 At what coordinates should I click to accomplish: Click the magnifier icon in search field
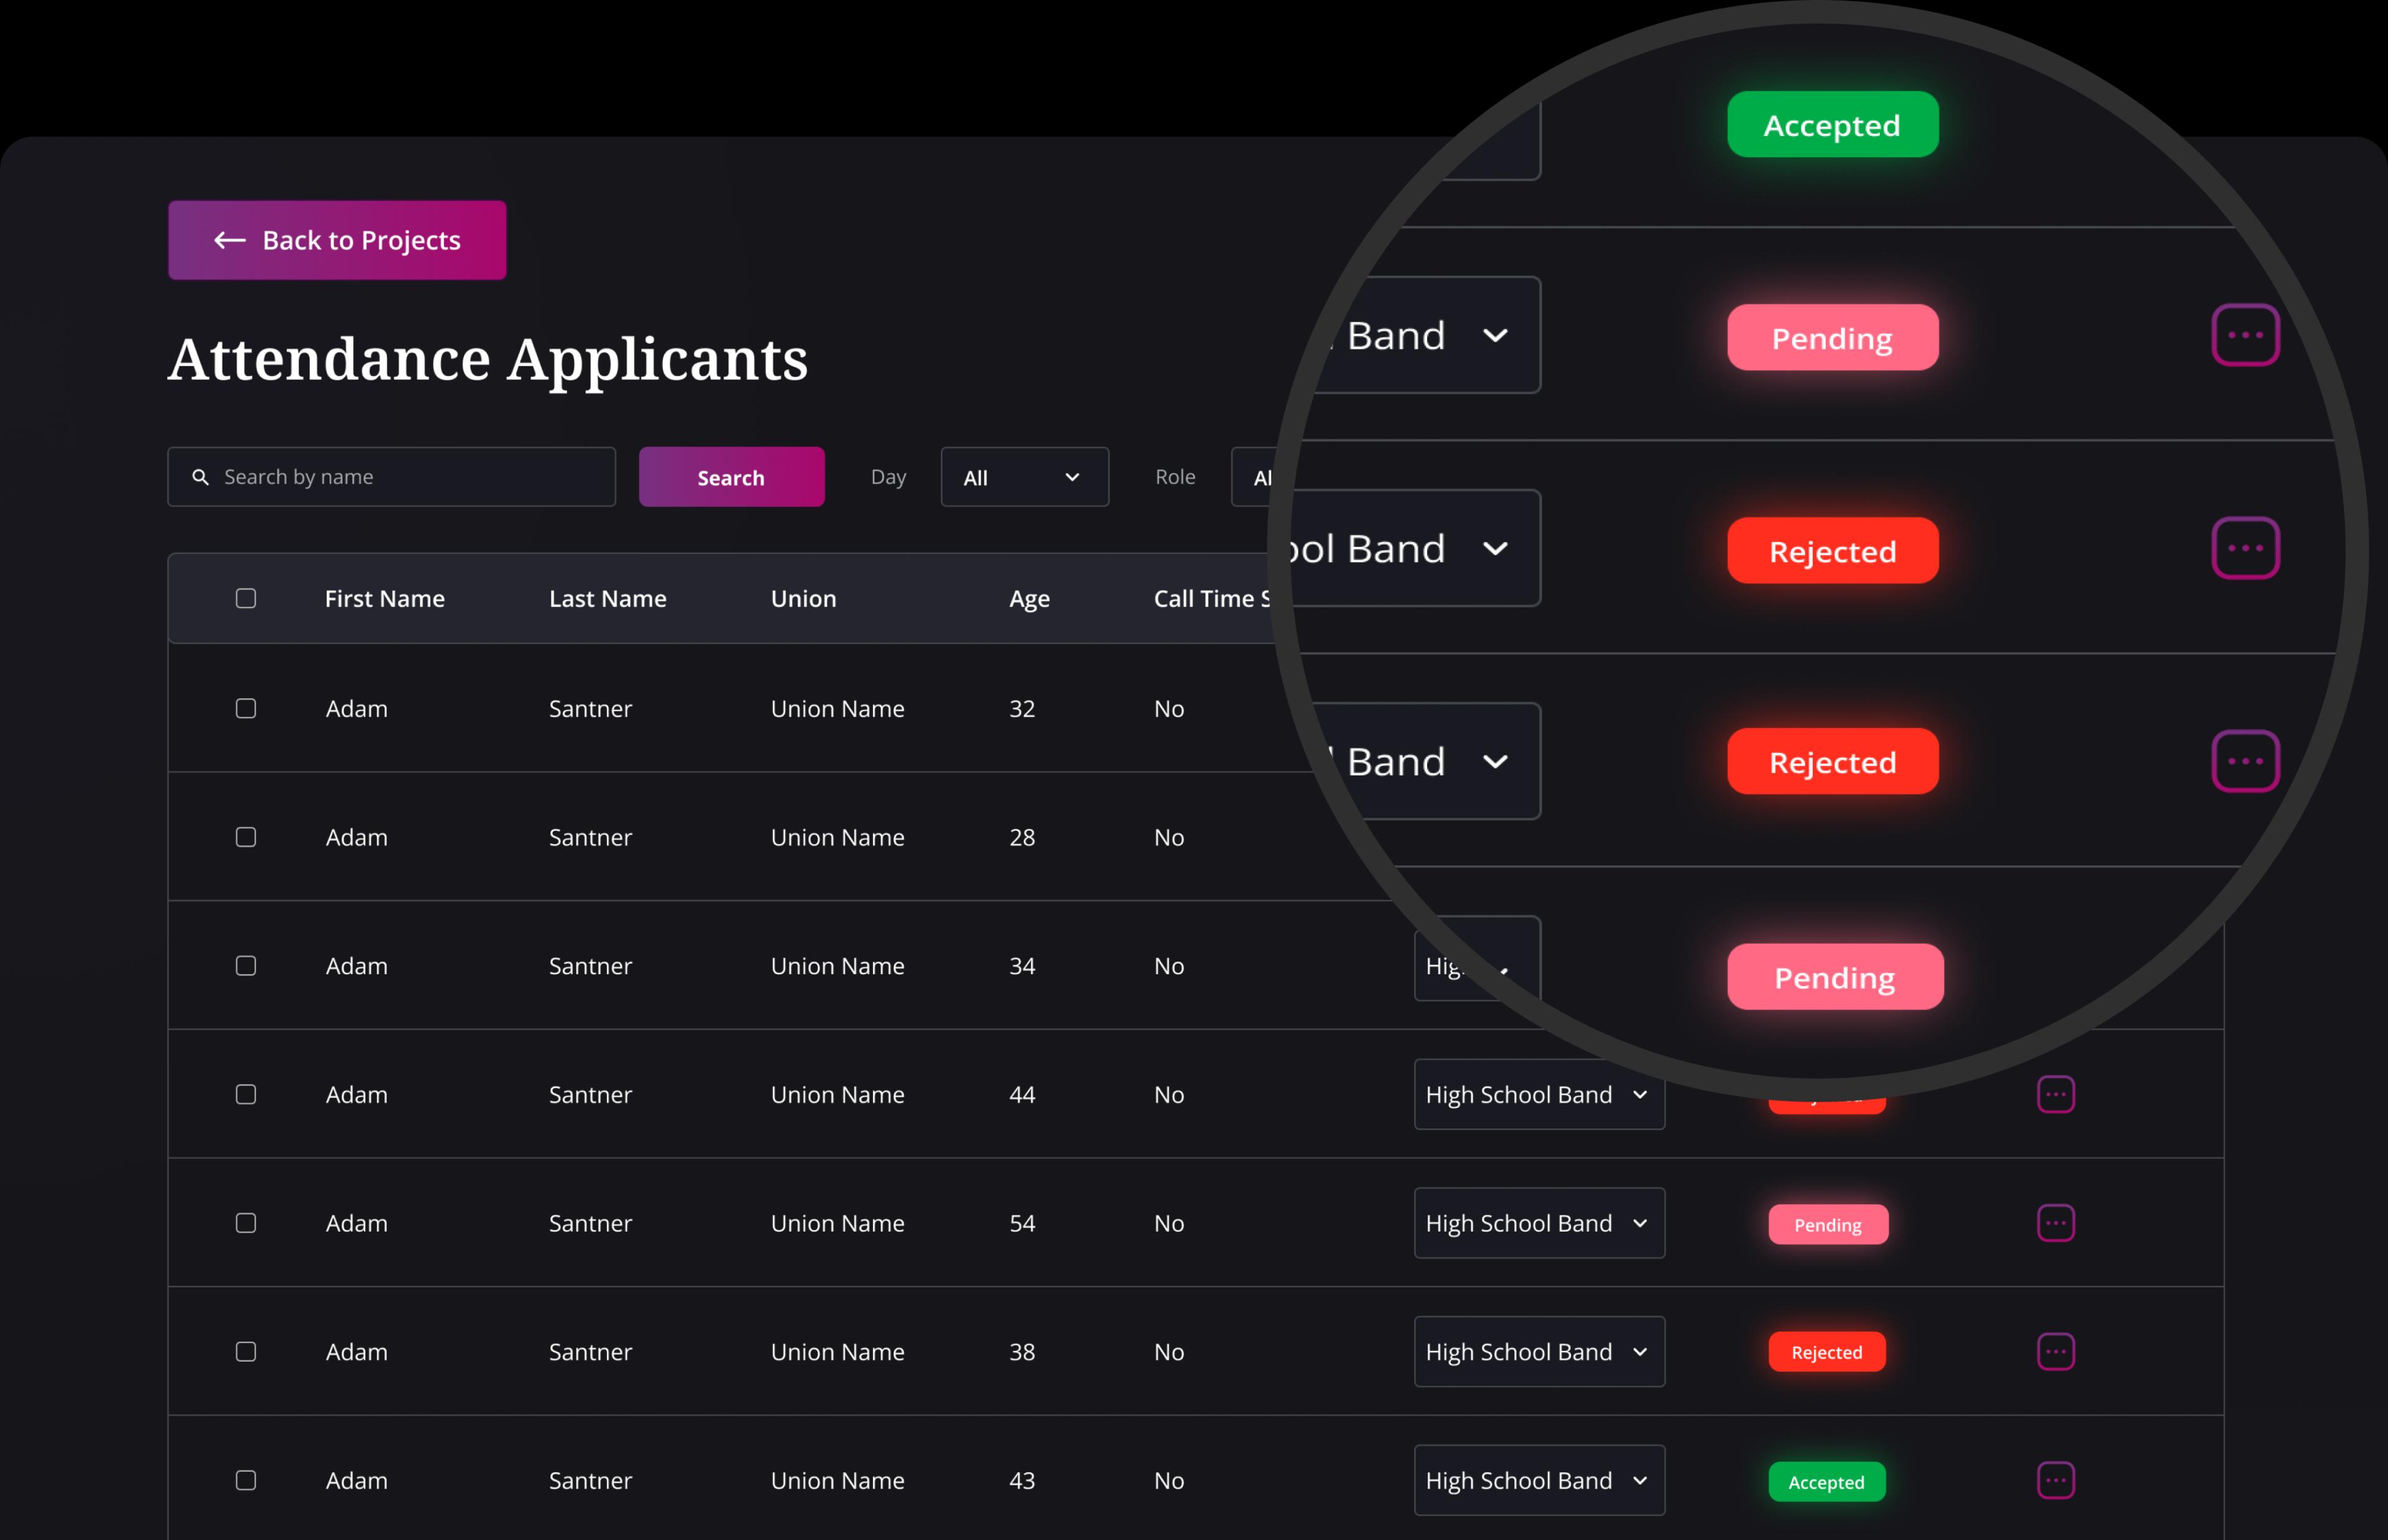(x=201, y=477)
